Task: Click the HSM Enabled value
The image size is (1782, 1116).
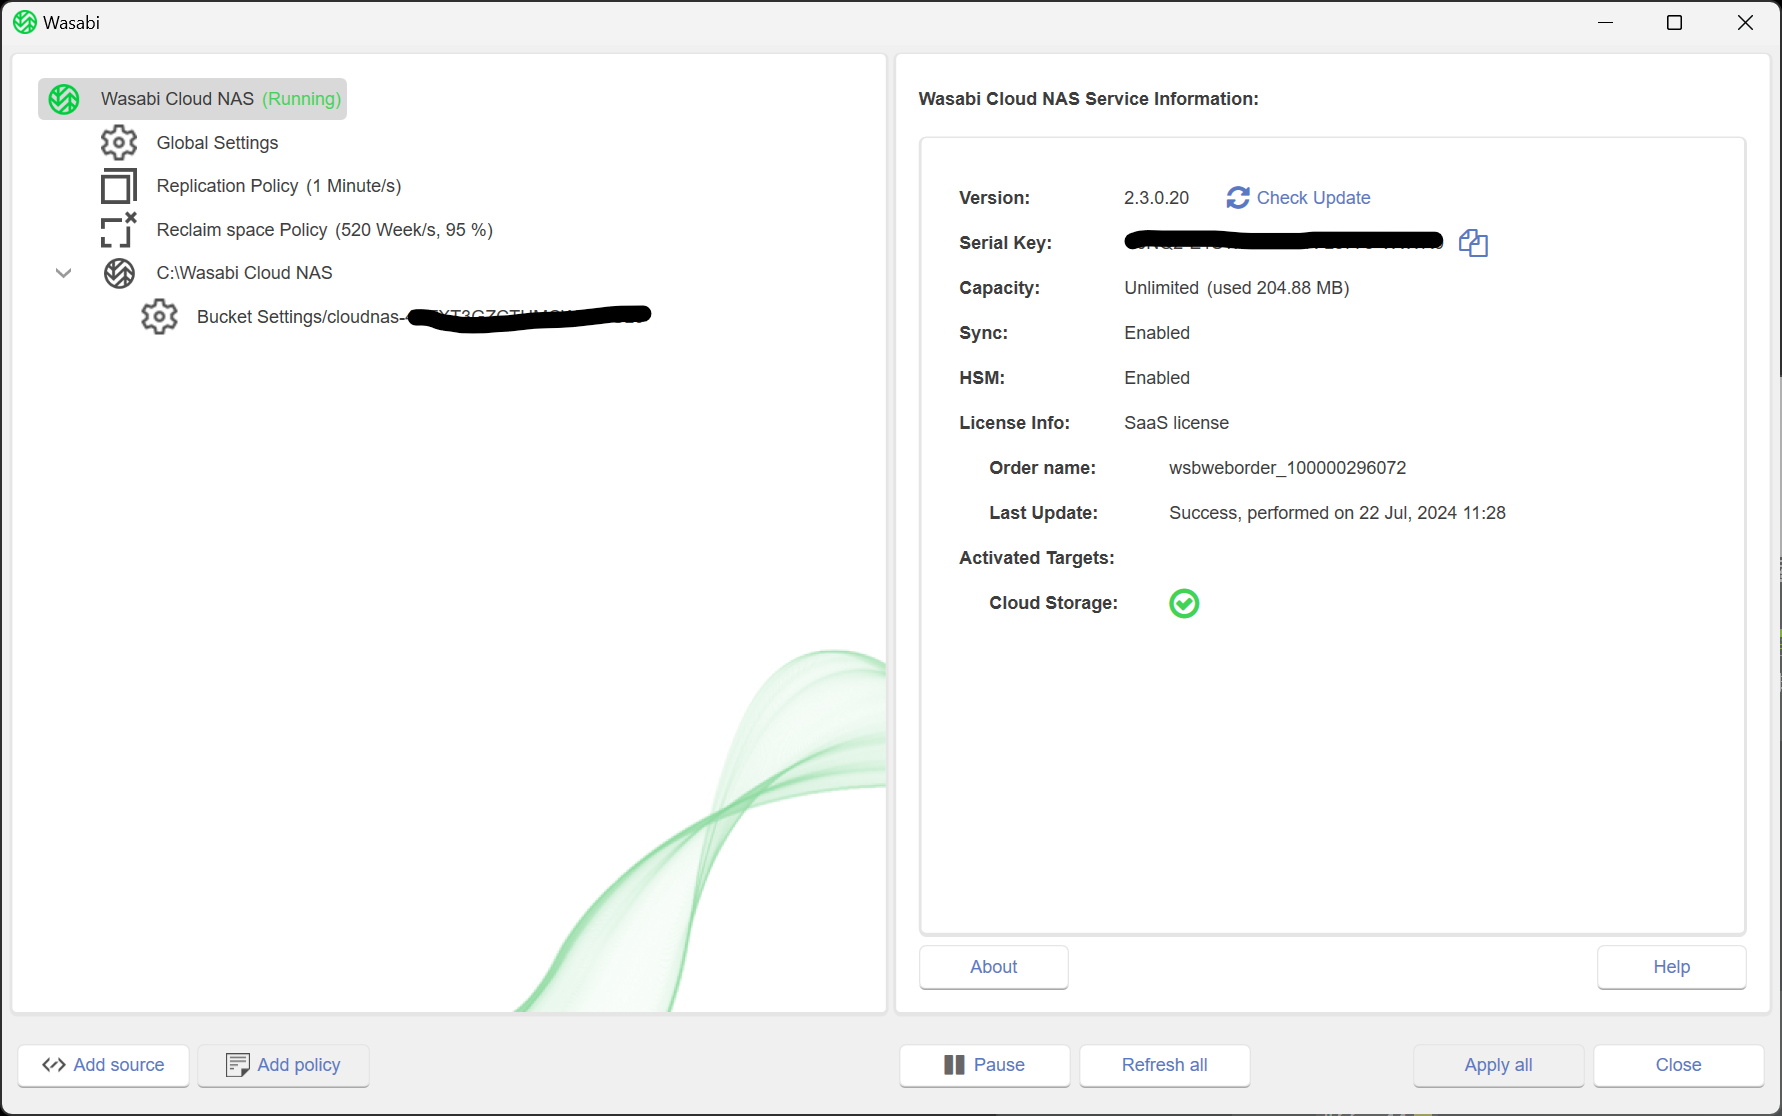Action: (1157, 378)
